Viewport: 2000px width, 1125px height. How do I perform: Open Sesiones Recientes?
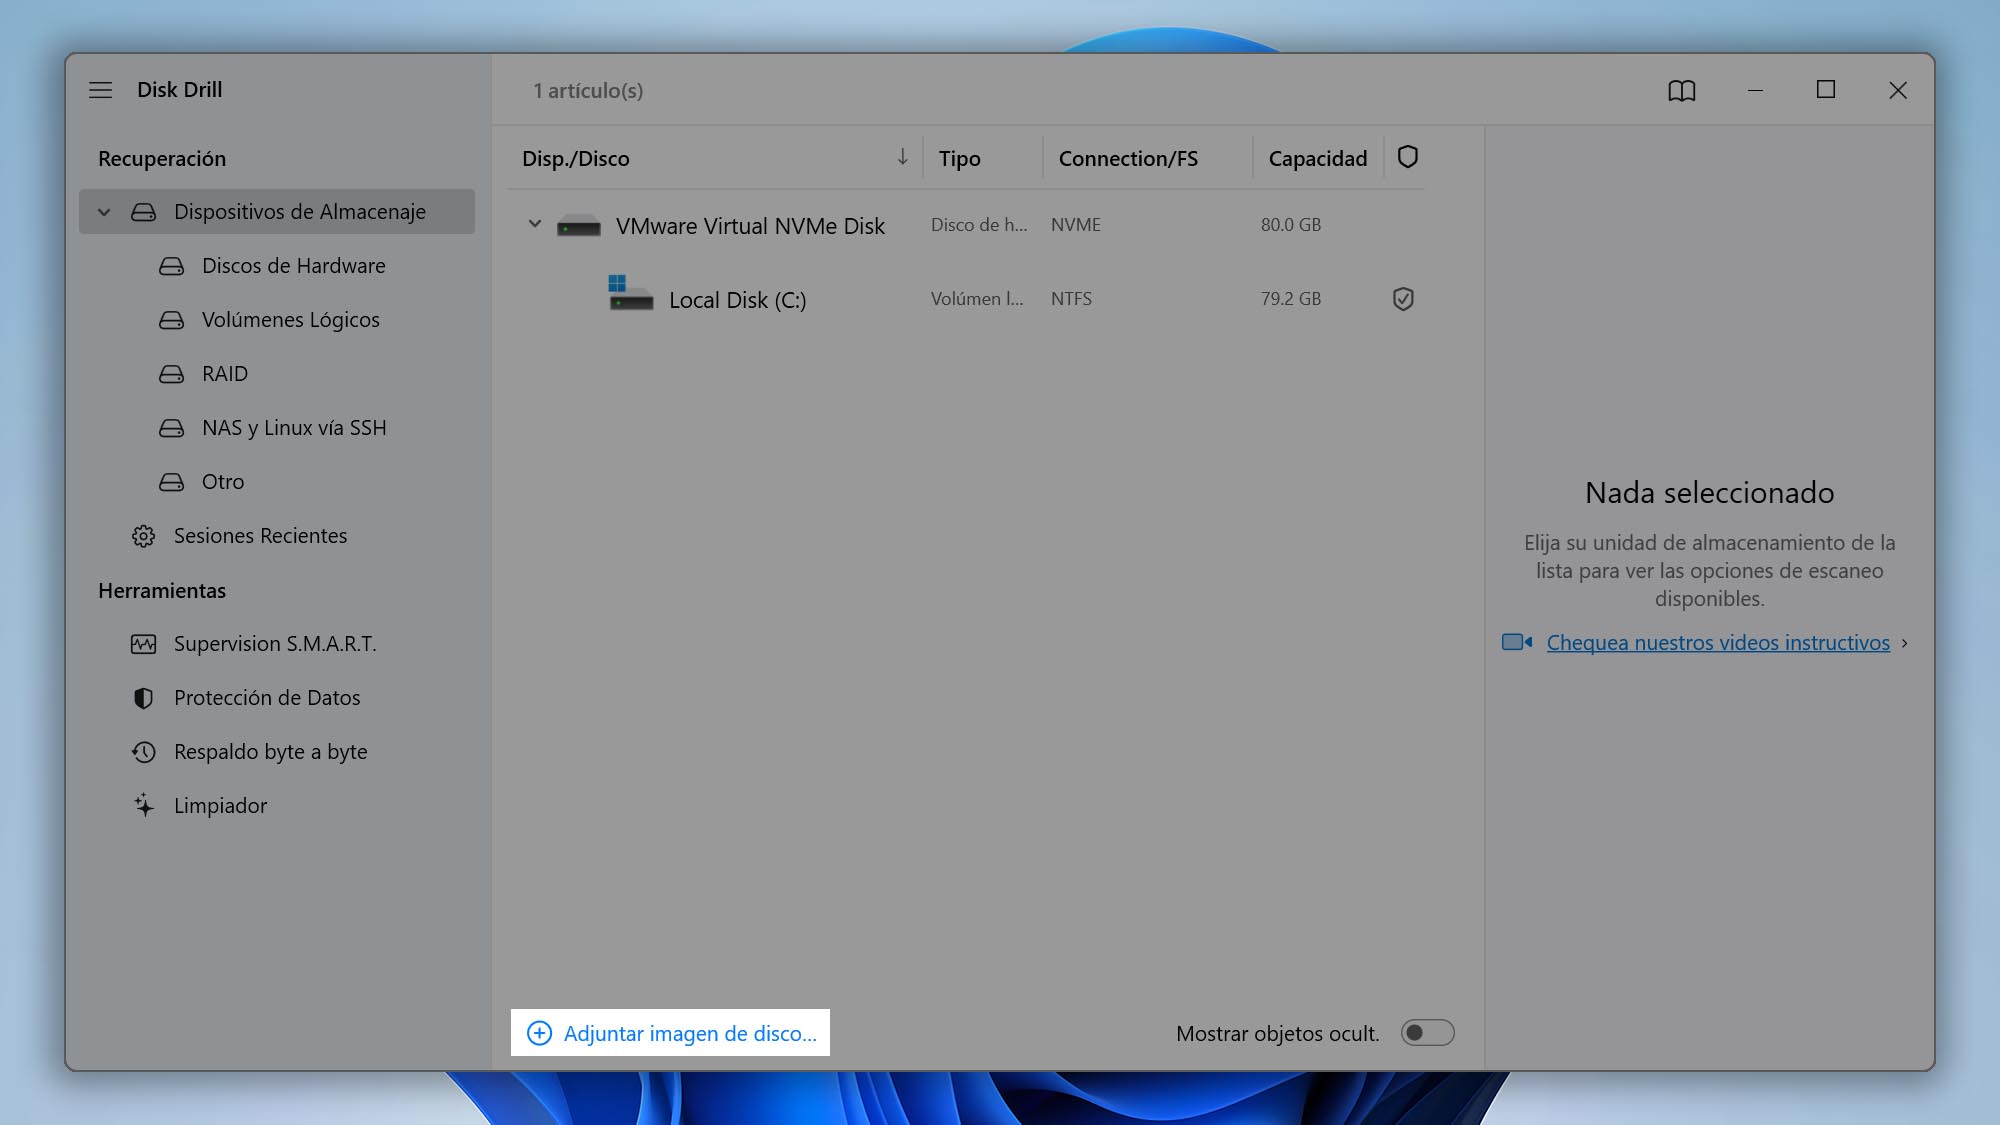click(260, 536)
